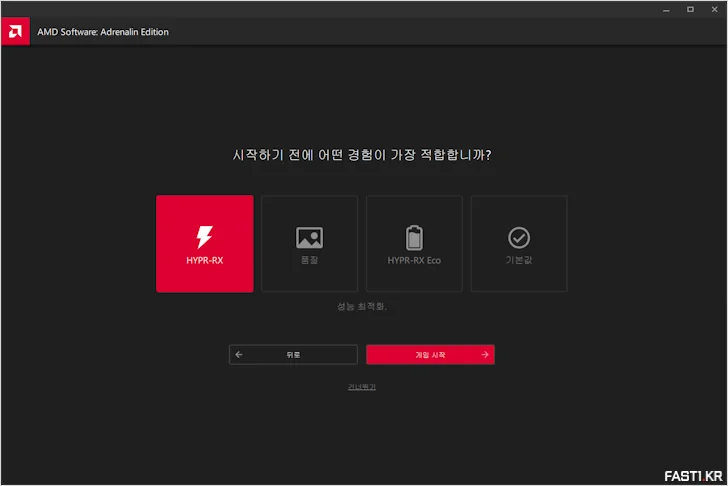Minimize the AMD Software window

(666, 10)
